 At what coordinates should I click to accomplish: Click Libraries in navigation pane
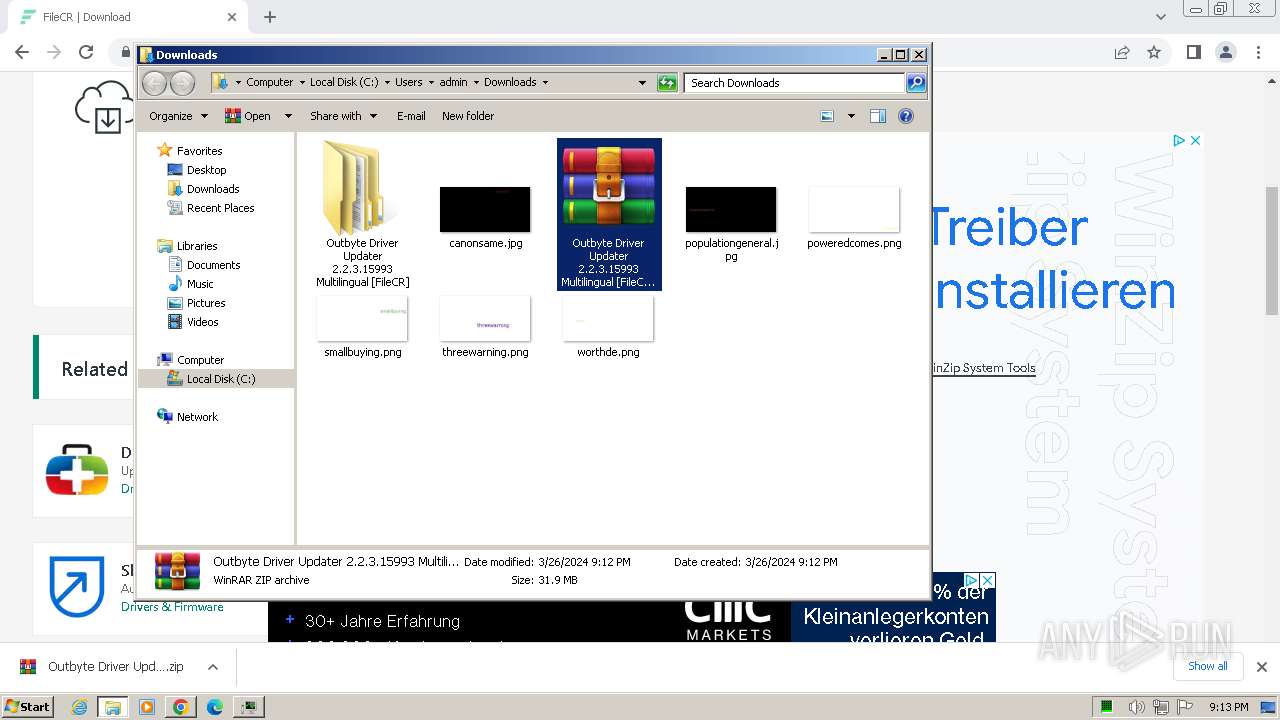point(197,246)
